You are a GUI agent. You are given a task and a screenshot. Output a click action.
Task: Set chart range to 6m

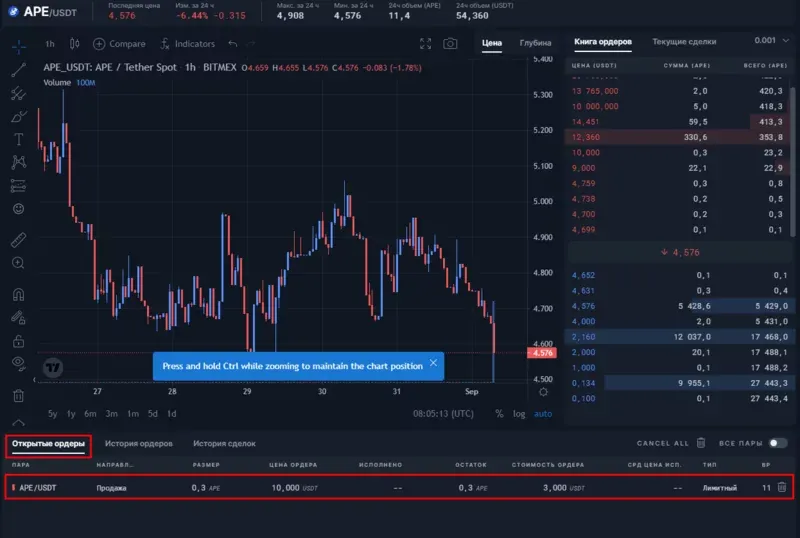(x=90, y=414)
